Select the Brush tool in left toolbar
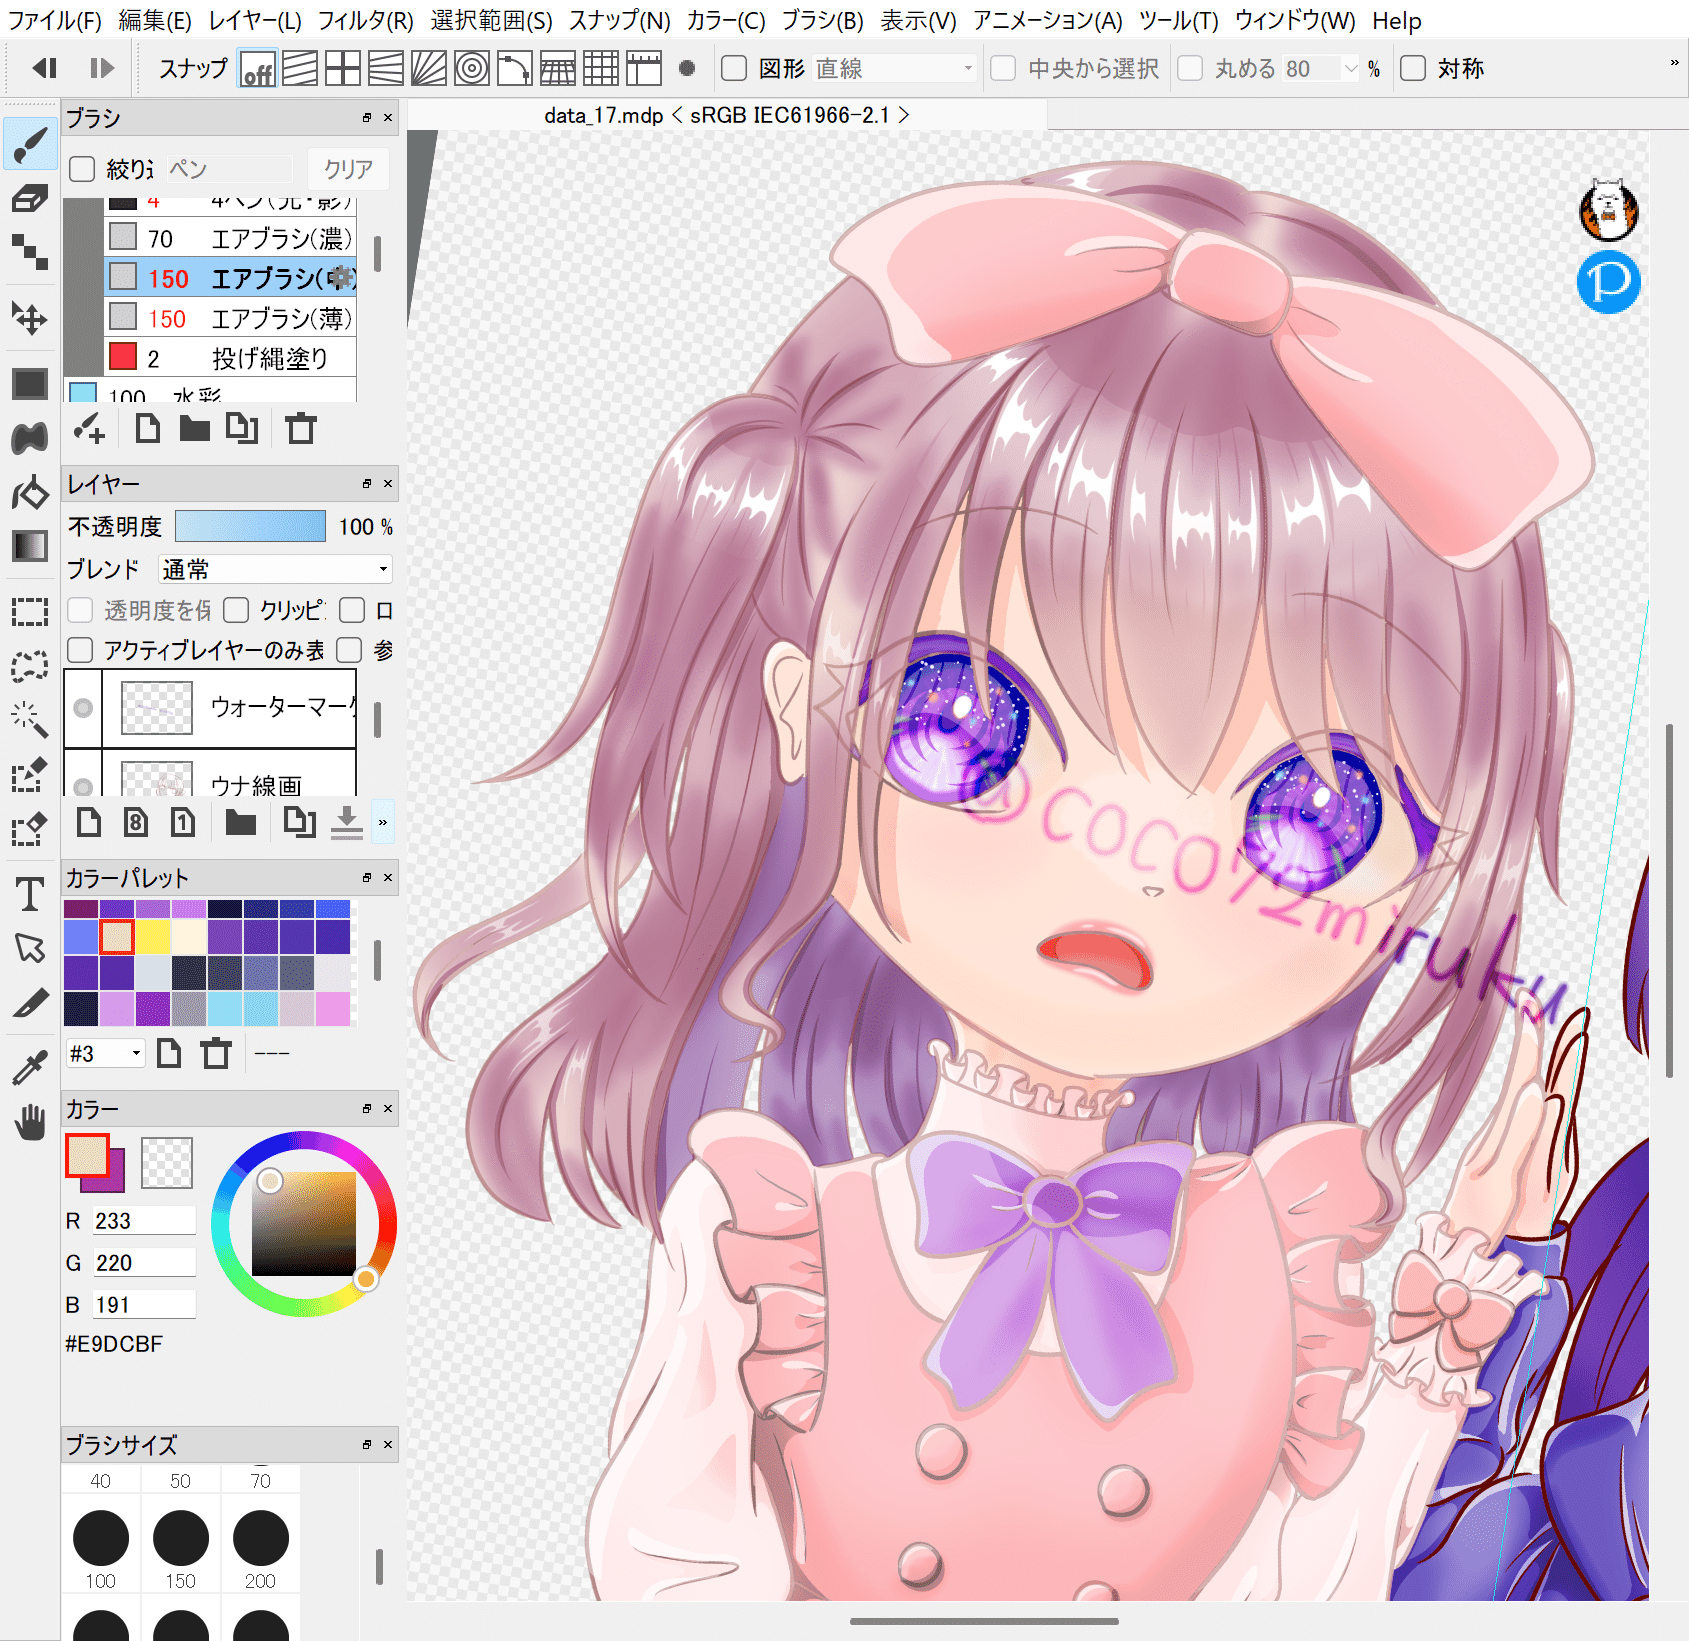The image size is (1689, 1641). (30, 144)
